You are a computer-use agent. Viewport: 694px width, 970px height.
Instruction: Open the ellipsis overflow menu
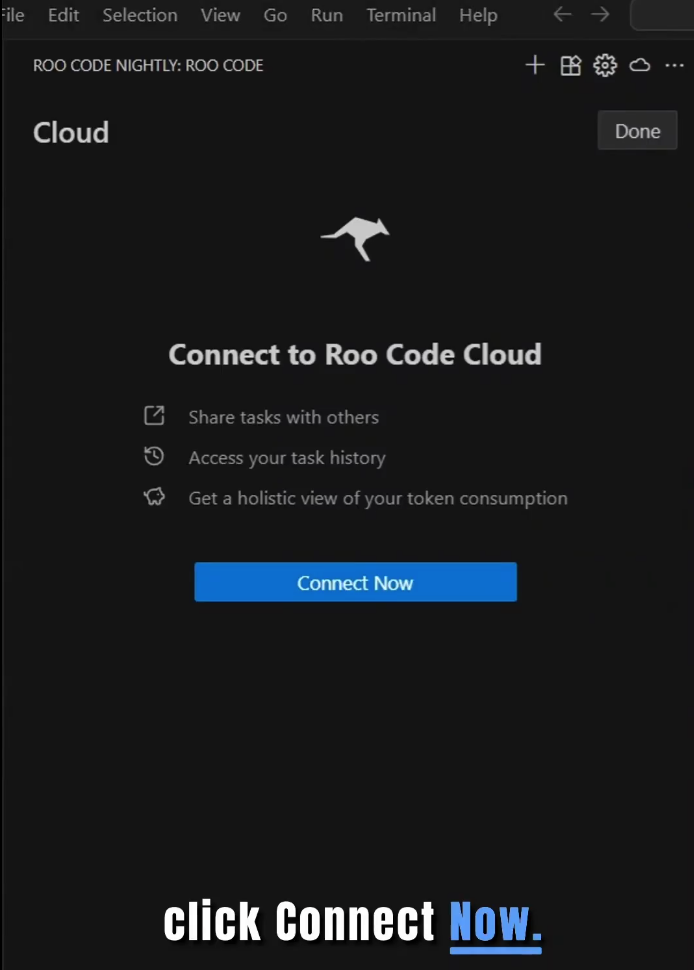pyautogui.click(x=675, y=65)
